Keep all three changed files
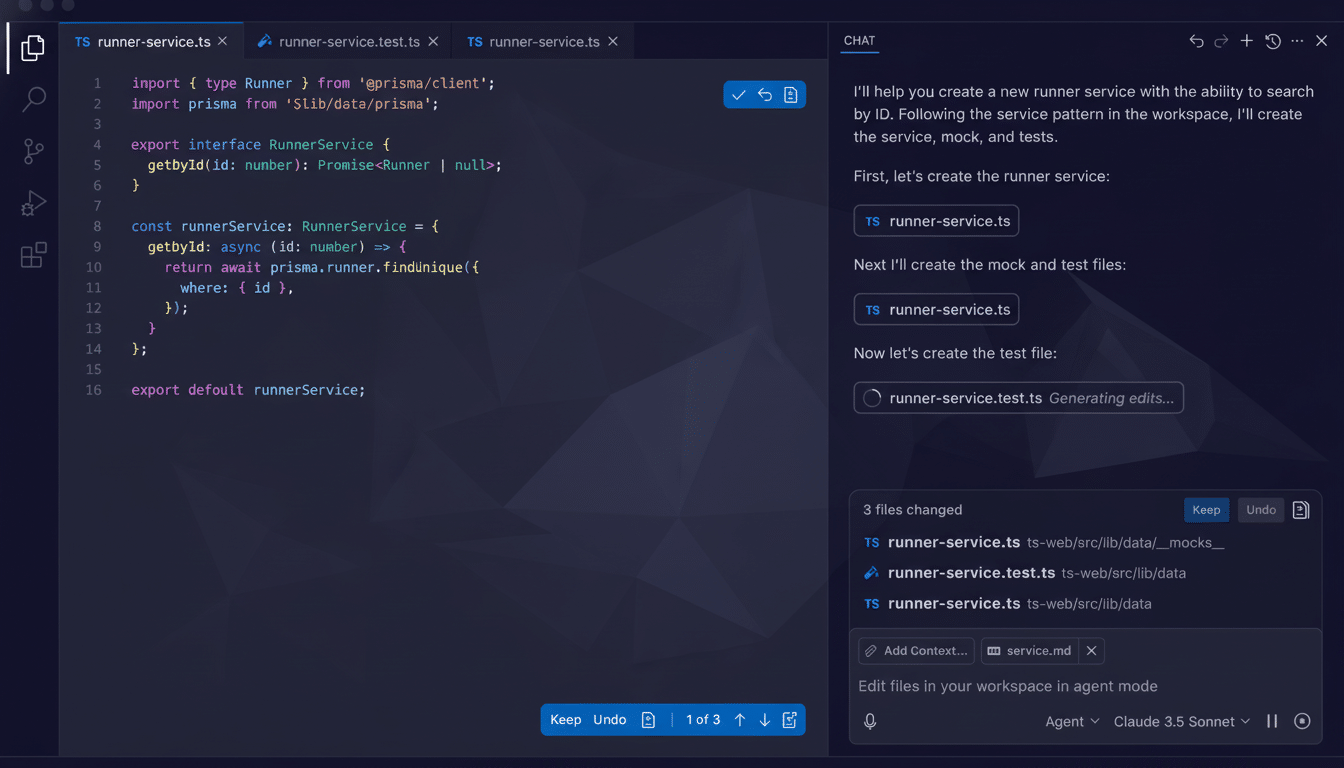This screenshot has height=768, width=1344. tap(1206, 509)
